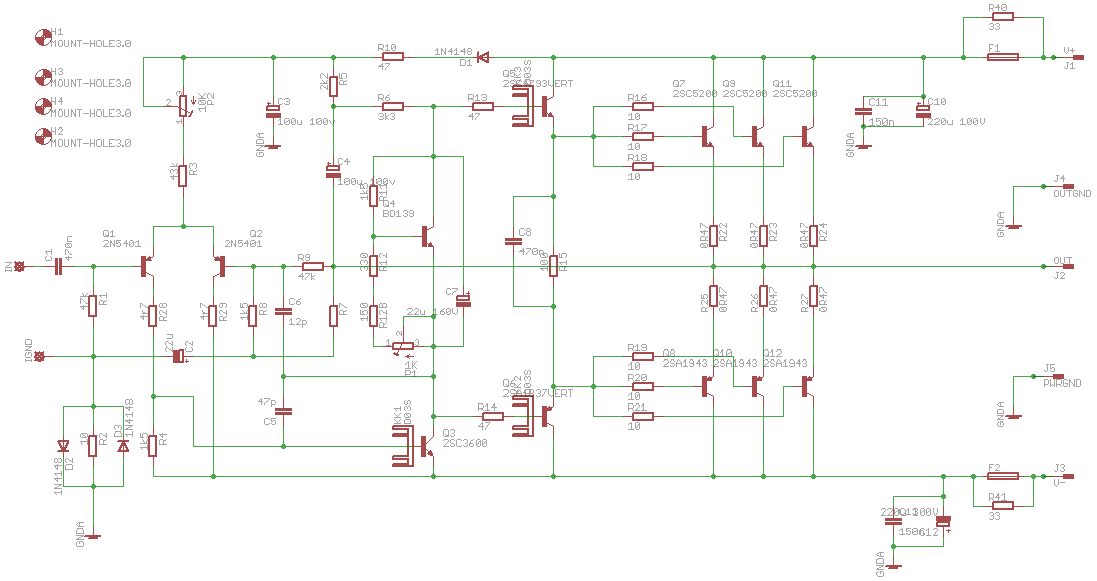The height and width of the screenshot is (581, 1097).
Task: Select resistor R21 10 symbol
Action: click(642, 416)
